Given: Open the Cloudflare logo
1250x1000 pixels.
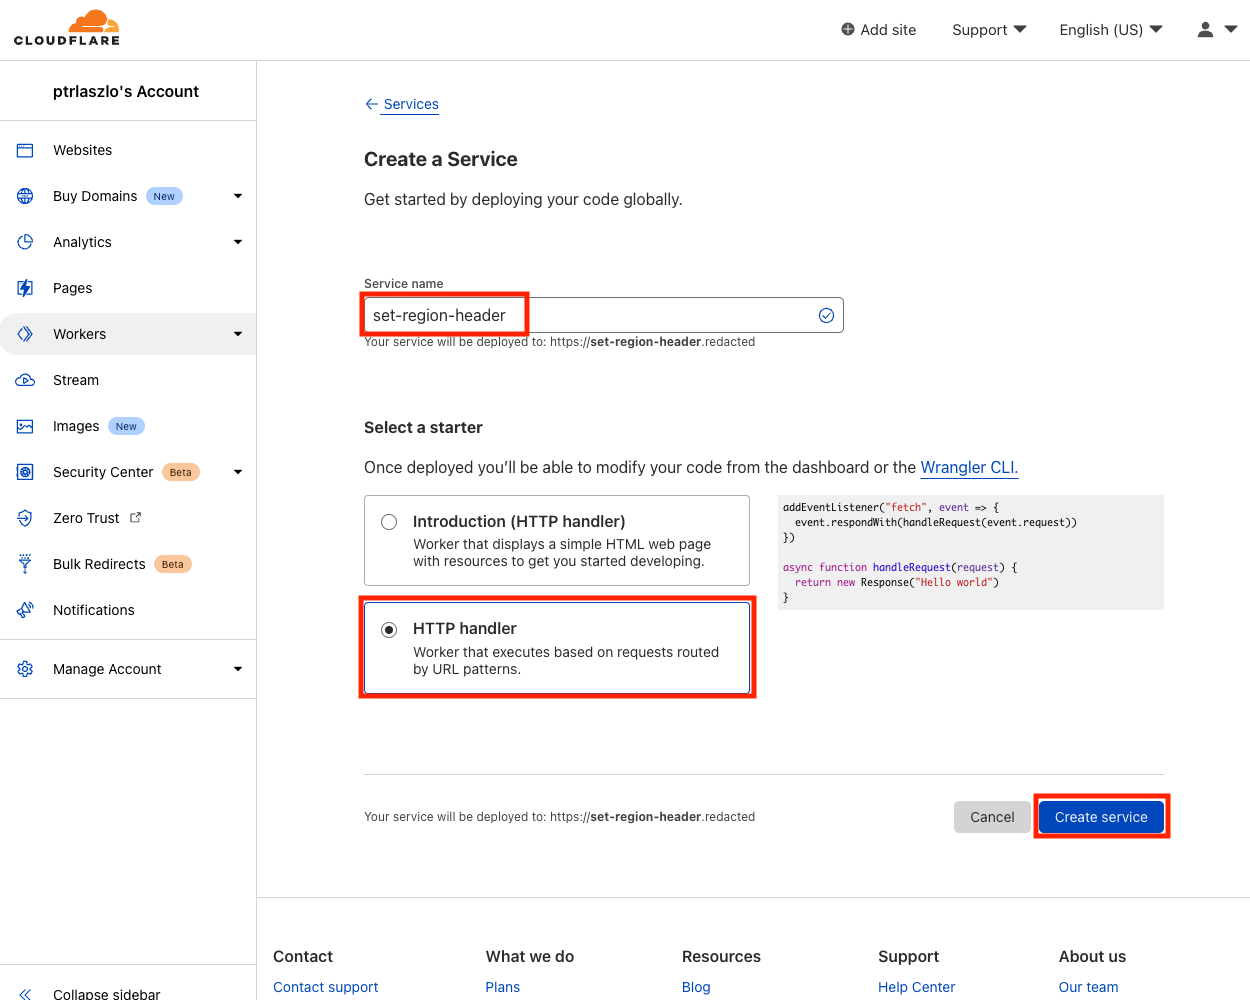Looking at the screenshot, I should click(66, 27).
